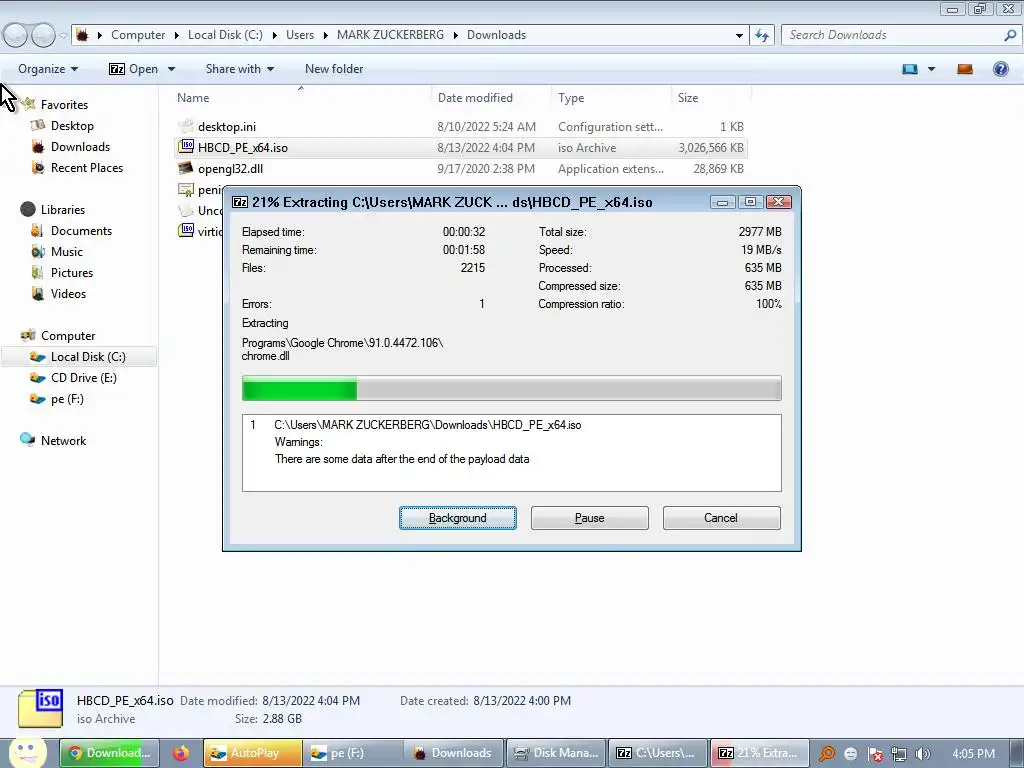Open the Organize menu
The width and height of the screenshot is (1024, 768).
[x=48, y=69]
